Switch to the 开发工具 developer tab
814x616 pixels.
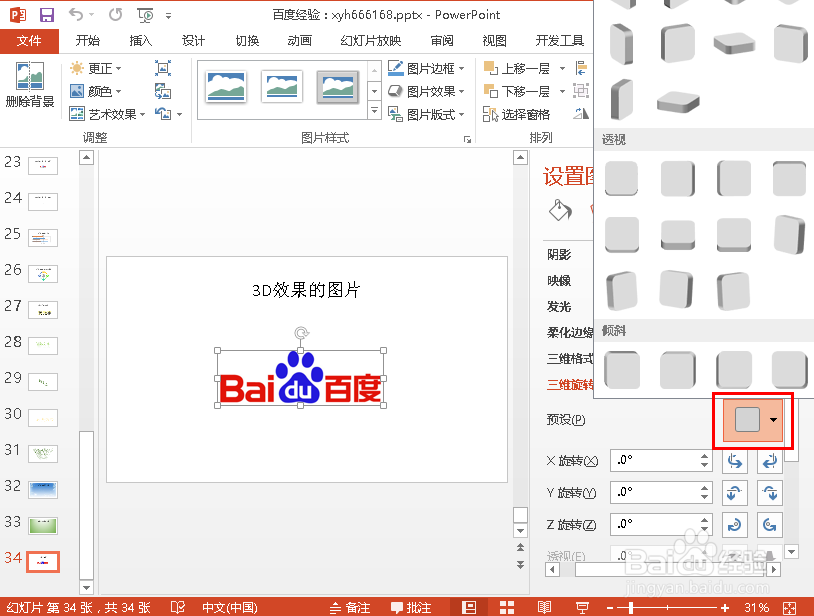(560, 40)
